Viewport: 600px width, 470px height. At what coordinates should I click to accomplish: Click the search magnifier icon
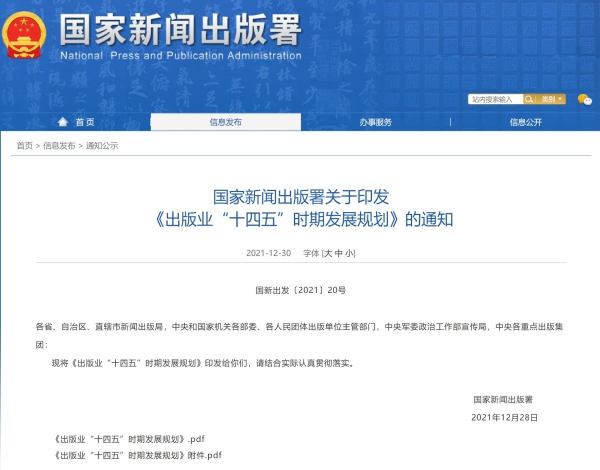[529, 100]
